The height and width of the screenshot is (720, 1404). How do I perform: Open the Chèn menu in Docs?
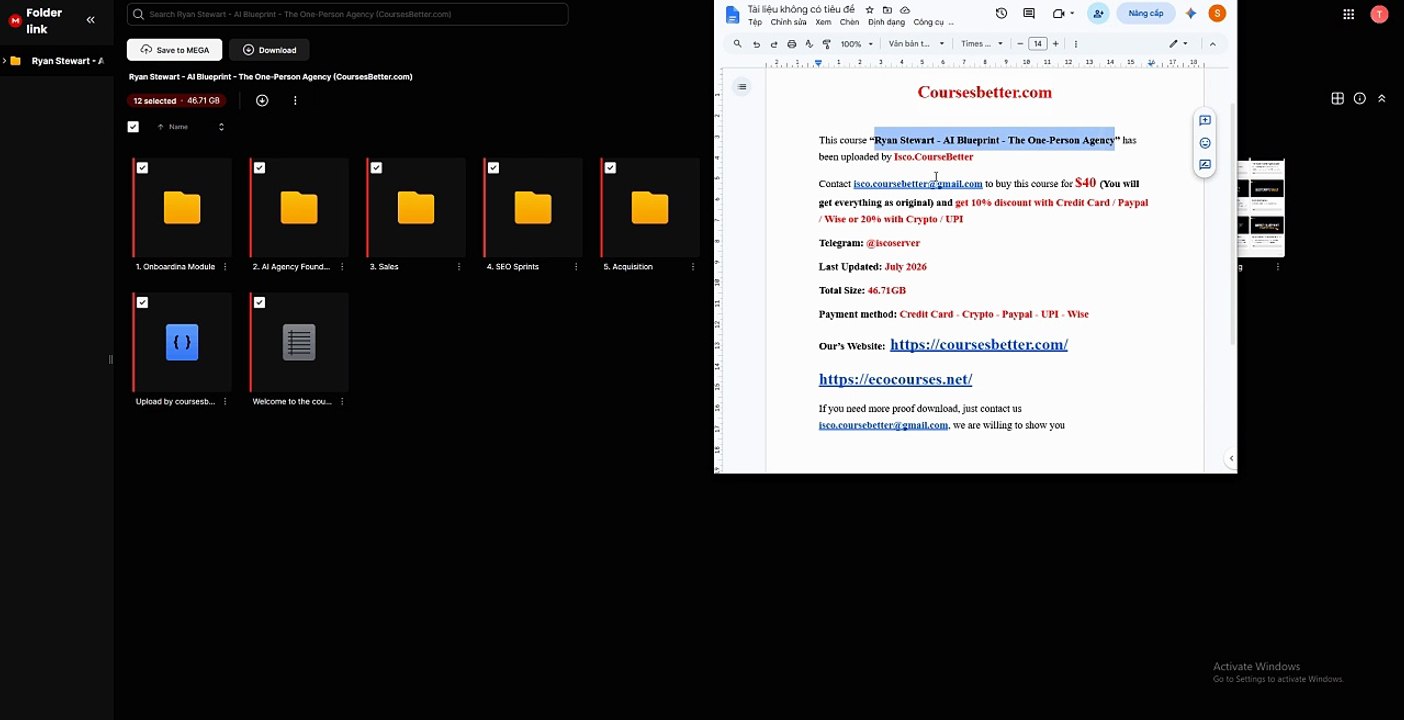point(849,22)
